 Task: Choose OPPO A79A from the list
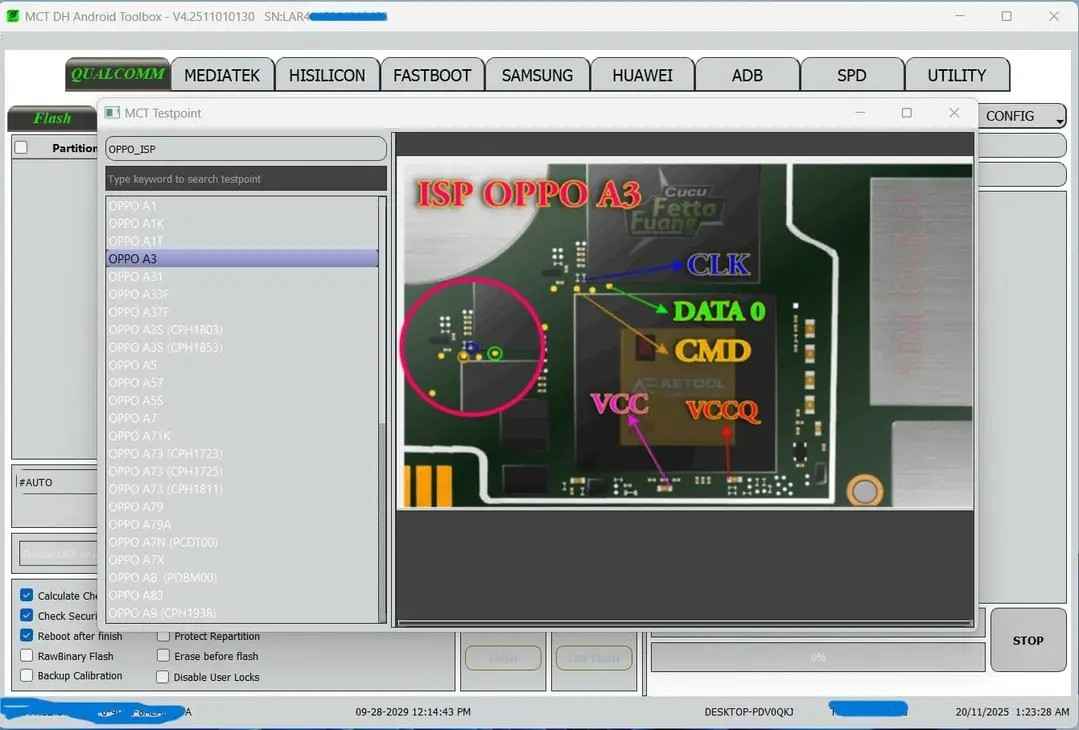pos(242,524)
